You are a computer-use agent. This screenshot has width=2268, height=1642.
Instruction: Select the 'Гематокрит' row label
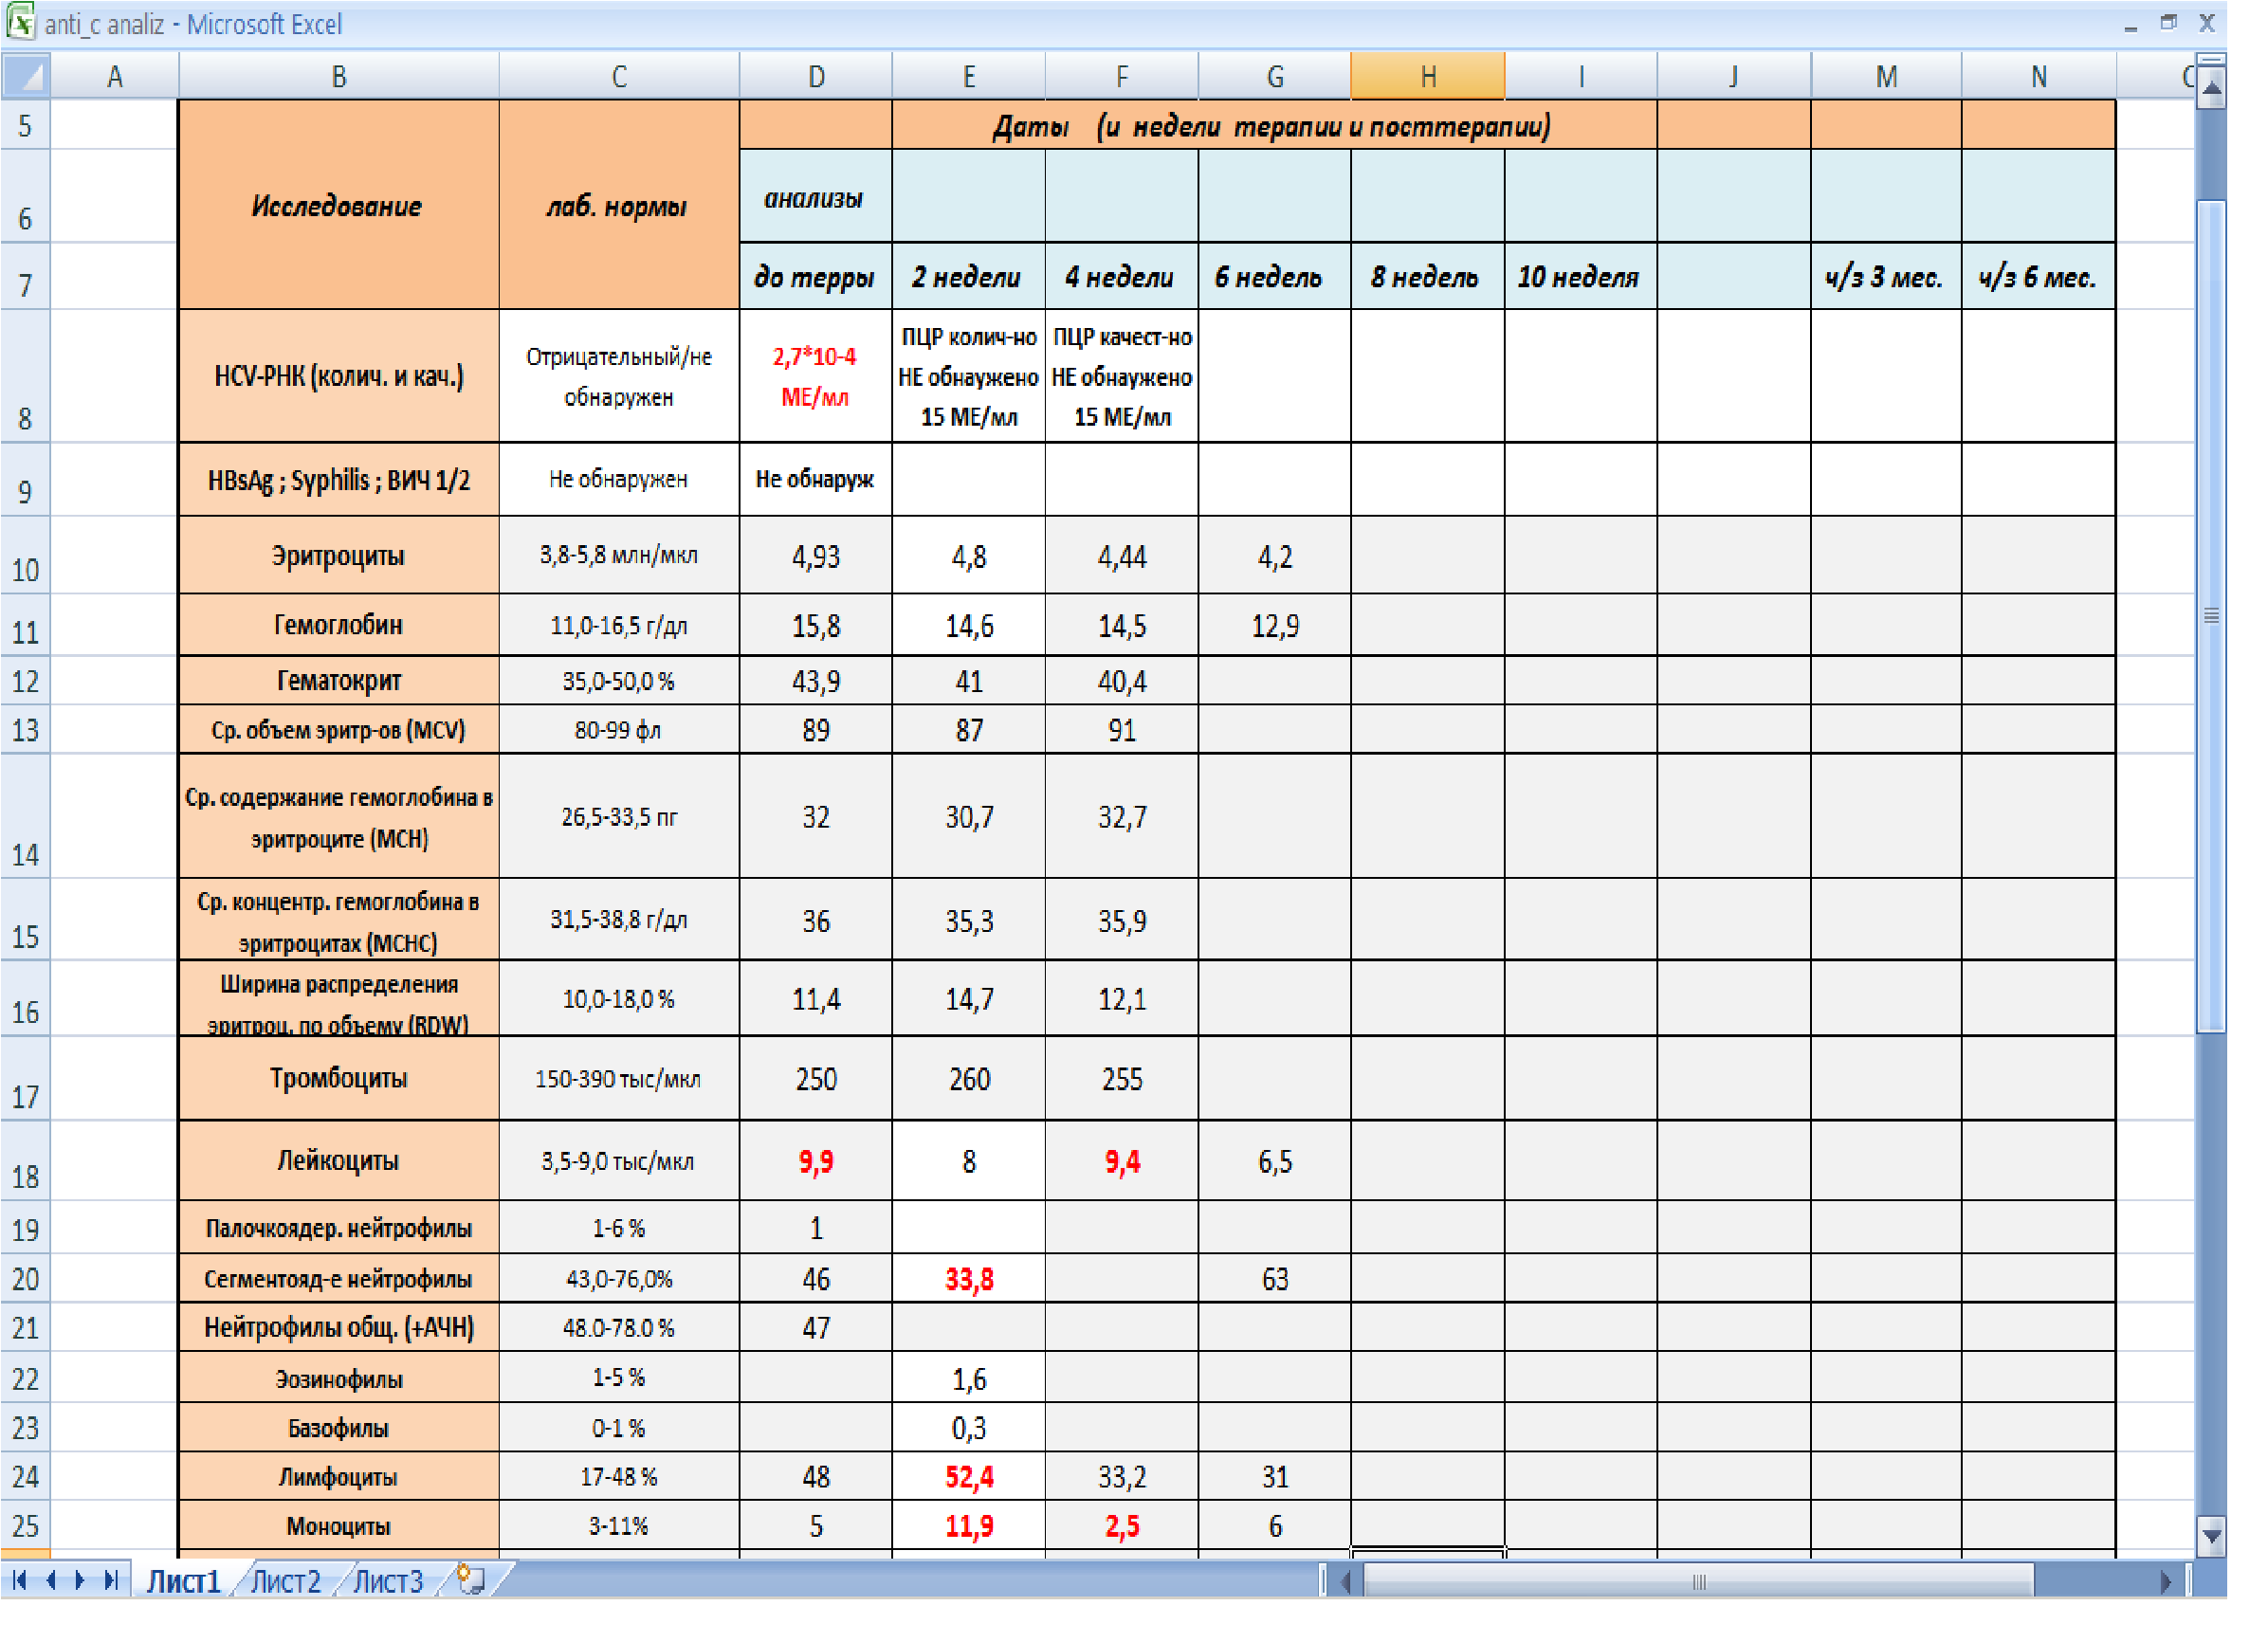click(x=339, y=680)
